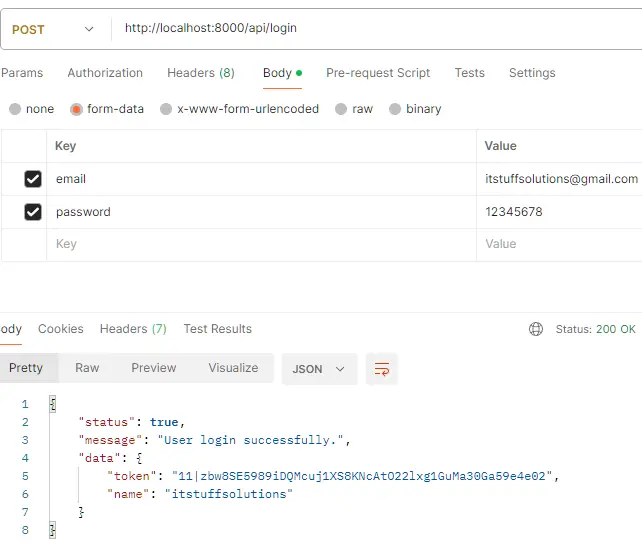
Task: Open the response Cookies tab
Action: (61, 329)
